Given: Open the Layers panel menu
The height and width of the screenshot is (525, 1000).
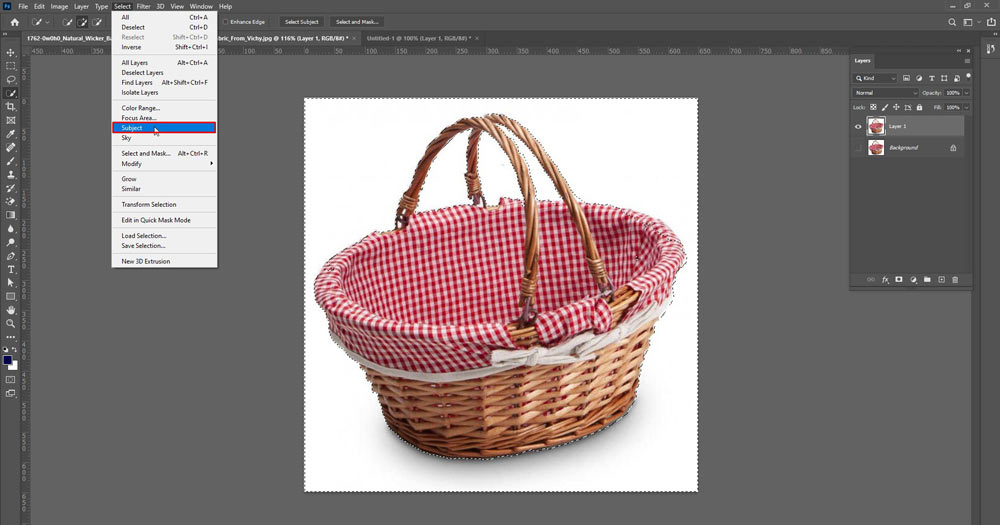Looking at the screenshot, I should point(967,61).
